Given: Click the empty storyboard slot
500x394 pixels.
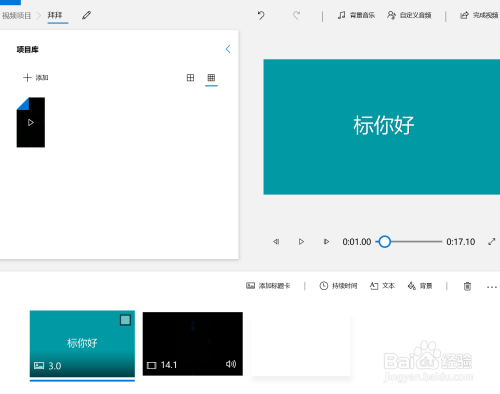Looking at the screenshot, I should pos(301,345).
